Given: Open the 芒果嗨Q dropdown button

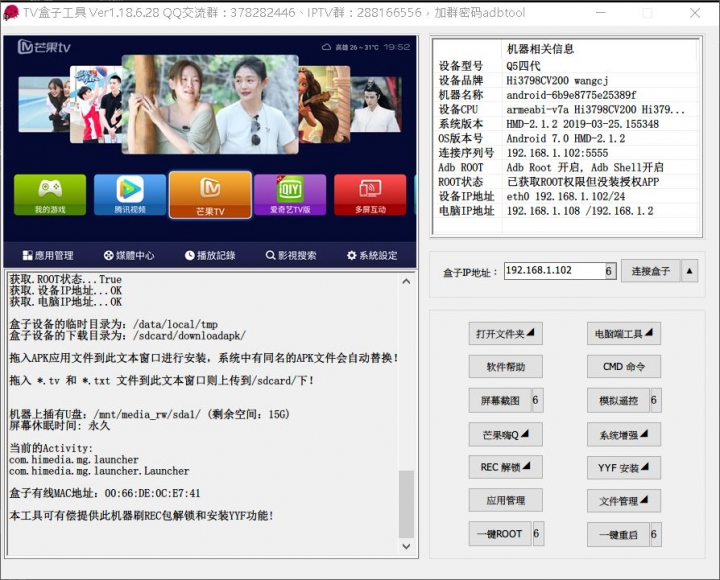Looking at the screenshot, I should 505,434.
